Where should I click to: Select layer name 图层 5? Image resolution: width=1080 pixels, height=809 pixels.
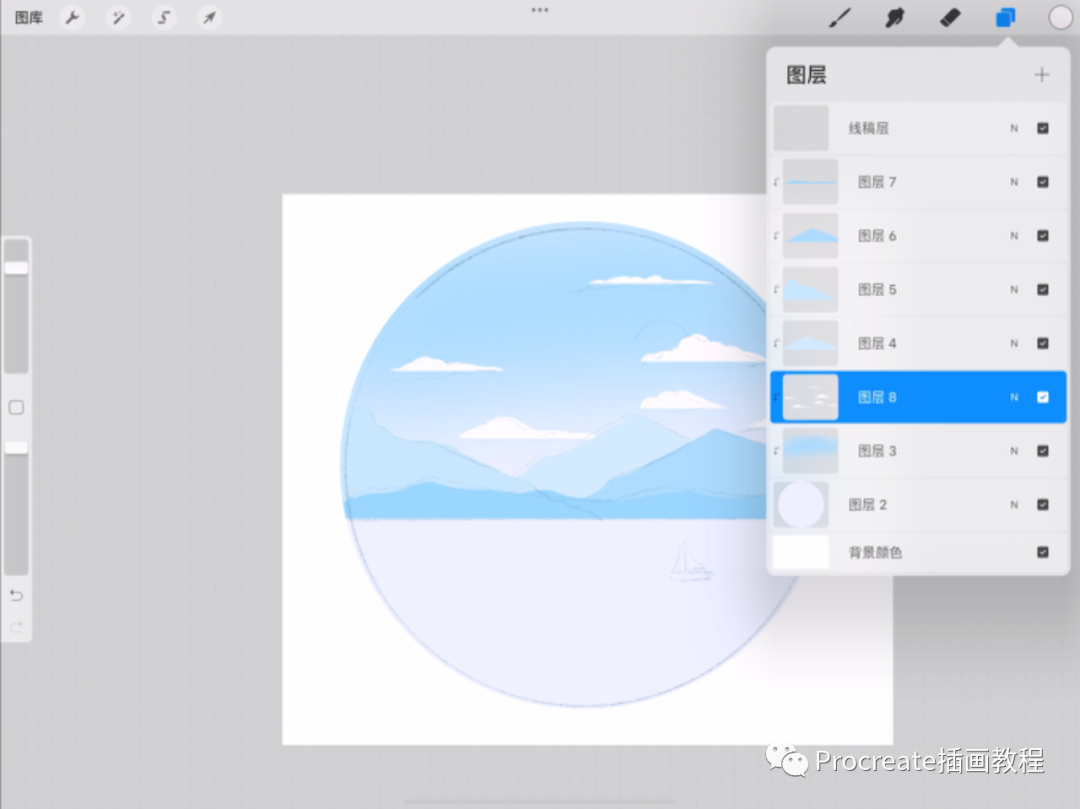pyautogui.click(x=877, y=289)
